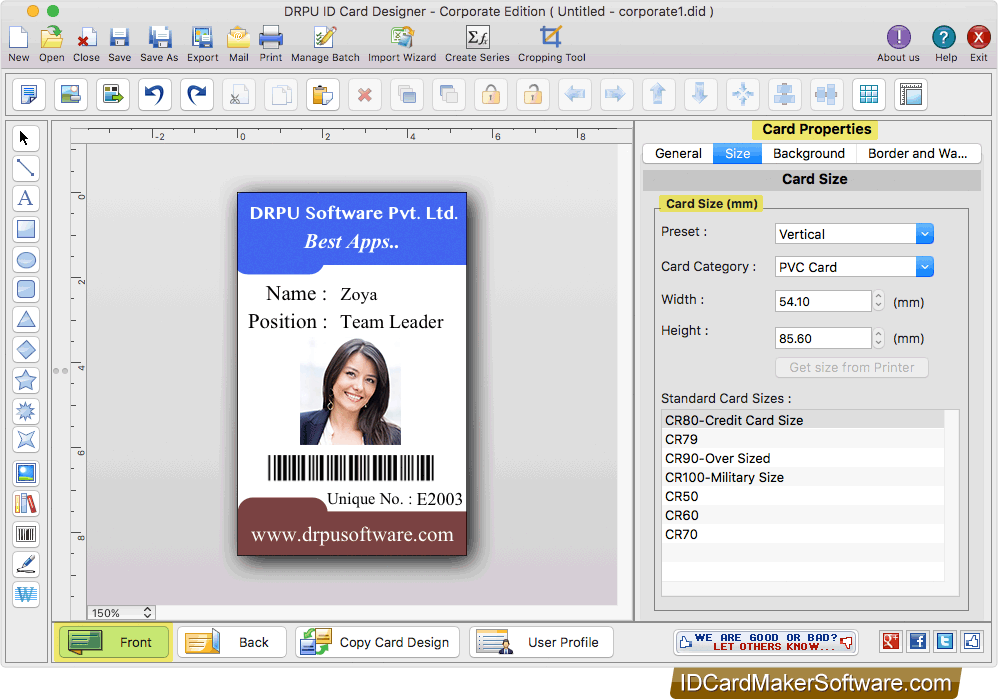Viewport: 998px width, 699px height.
Task: Click the Height input field
Action: click(x=823, y=338)
